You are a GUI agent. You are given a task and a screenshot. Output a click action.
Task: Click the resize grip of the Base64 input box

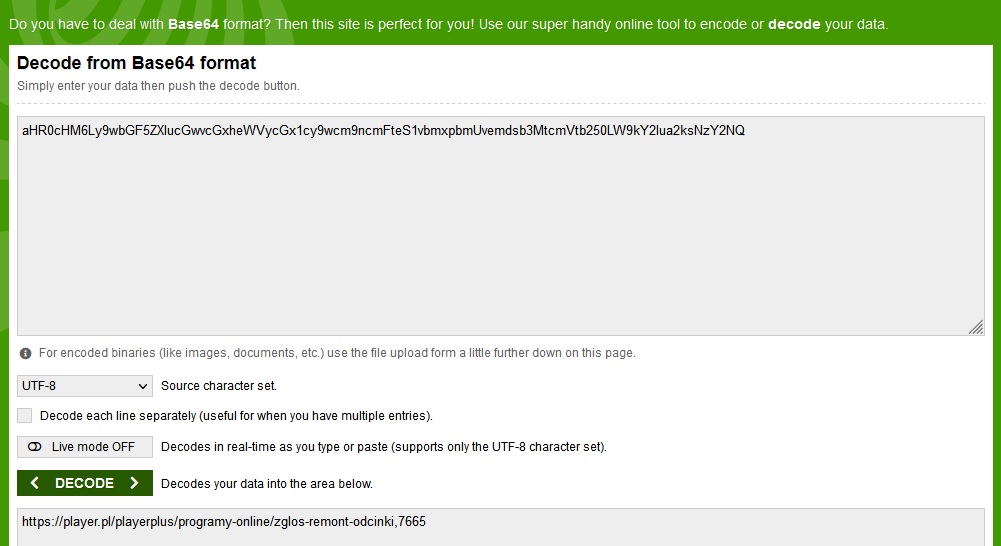(976, 327)
